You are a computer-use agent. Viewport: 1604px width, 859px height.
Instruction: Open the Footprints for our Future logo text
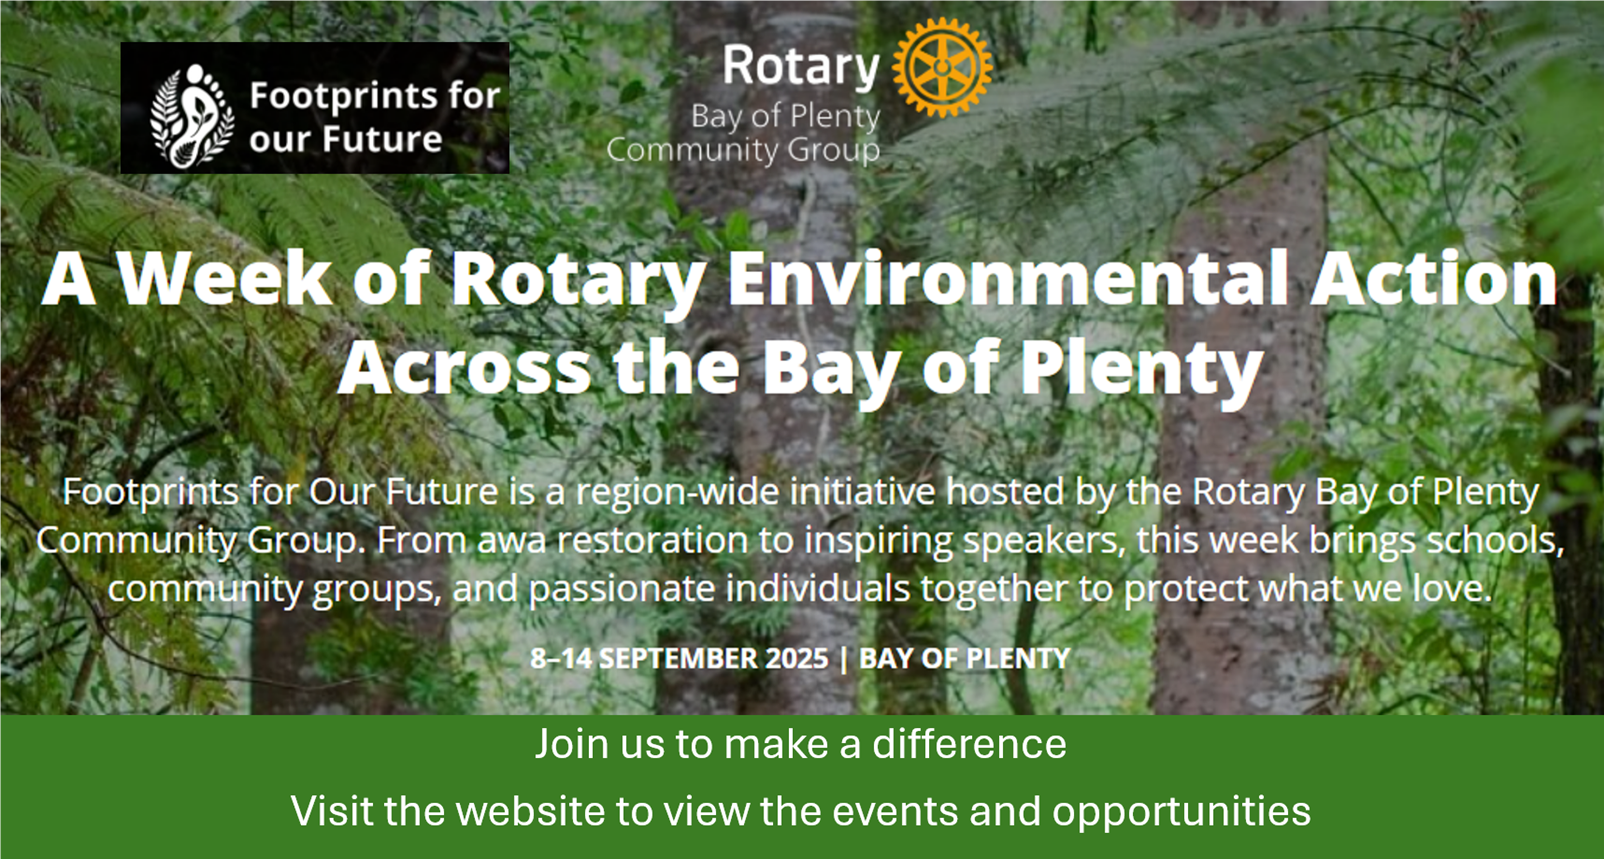click(374, 116)
